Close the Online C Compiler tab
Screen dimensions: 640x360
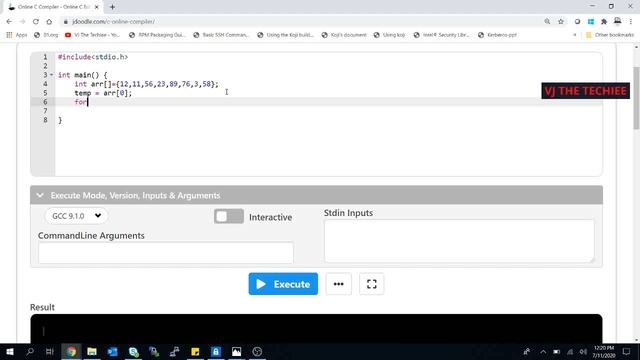pyautogui.click(x=97, y=7)
